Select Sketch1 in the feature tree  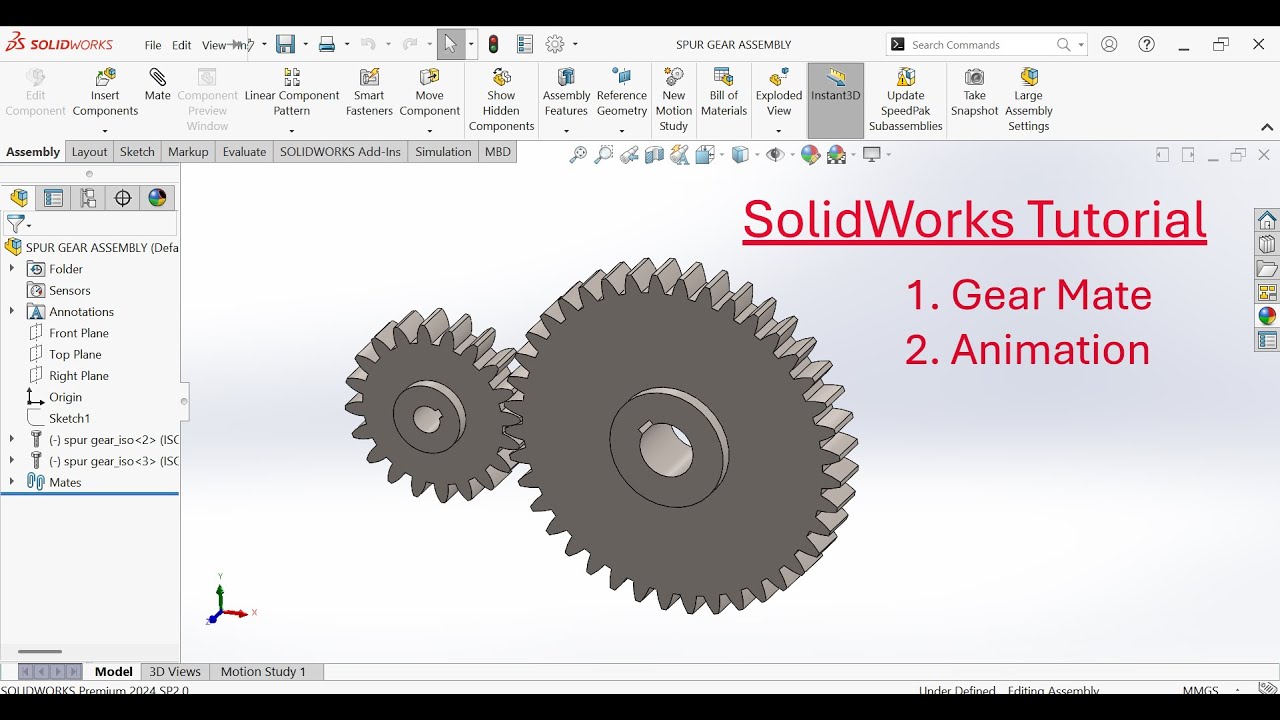click(x=70, y=418)
